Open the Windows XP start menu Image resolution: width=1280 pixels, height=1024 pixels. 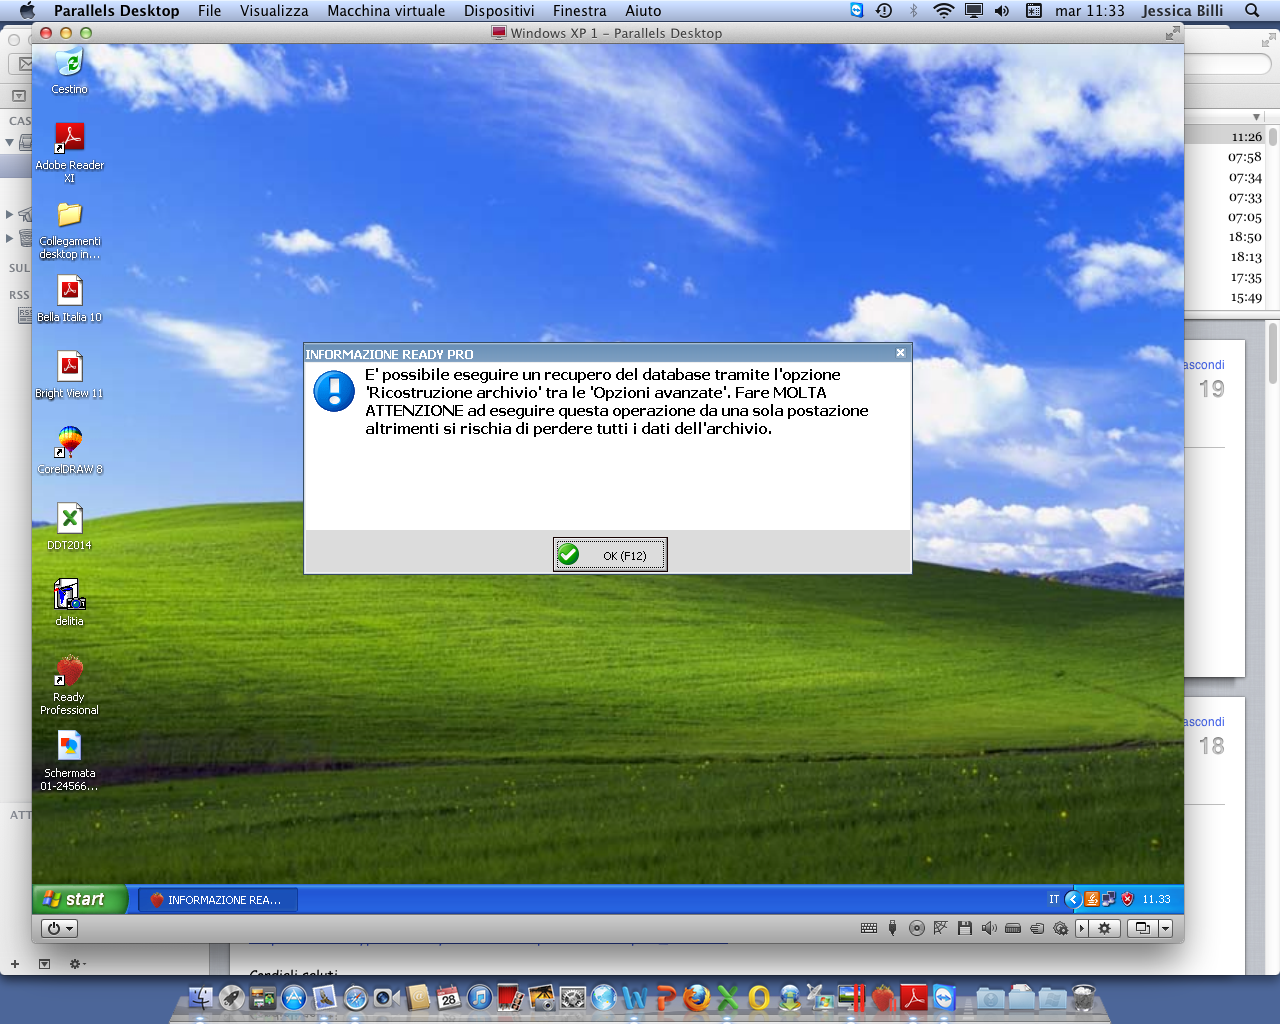tap(80, 899)
